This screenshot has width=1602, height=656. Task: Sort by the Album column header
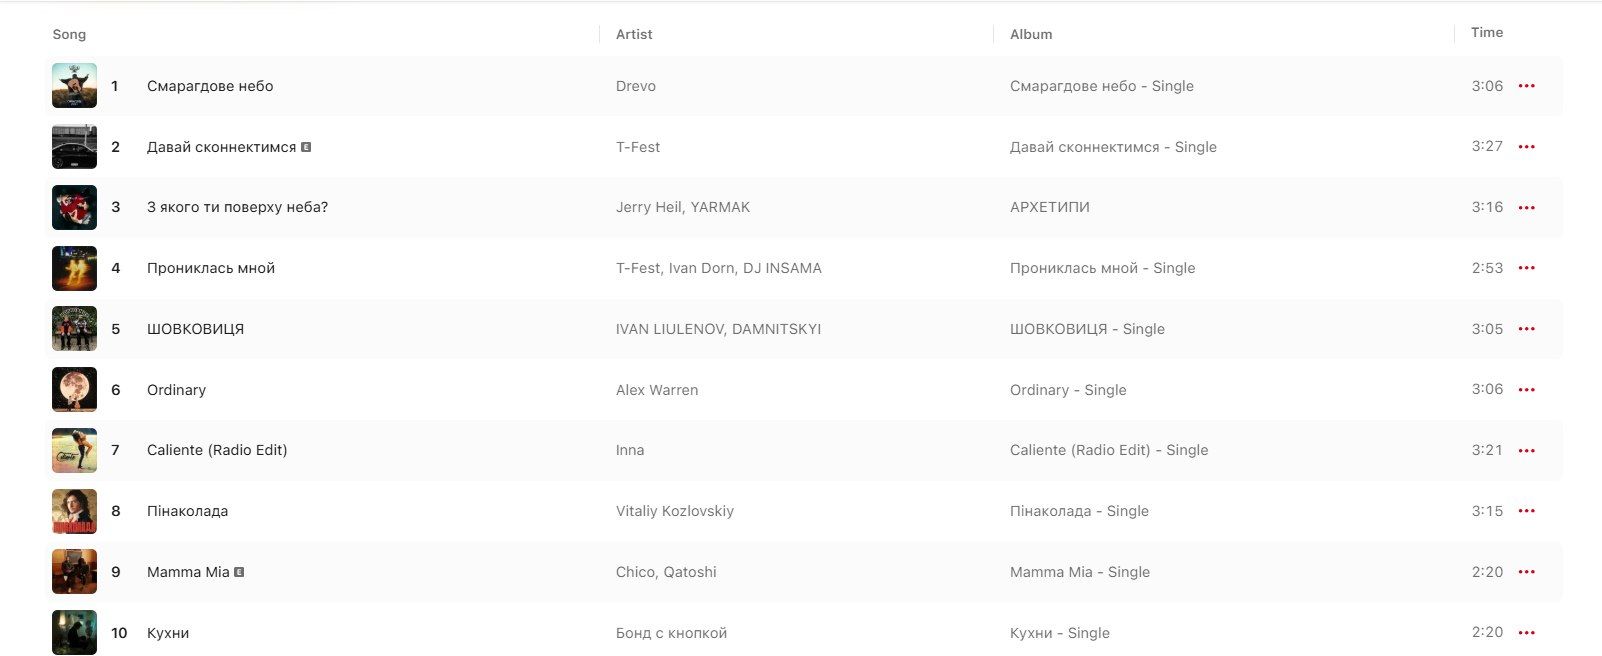1031,35
